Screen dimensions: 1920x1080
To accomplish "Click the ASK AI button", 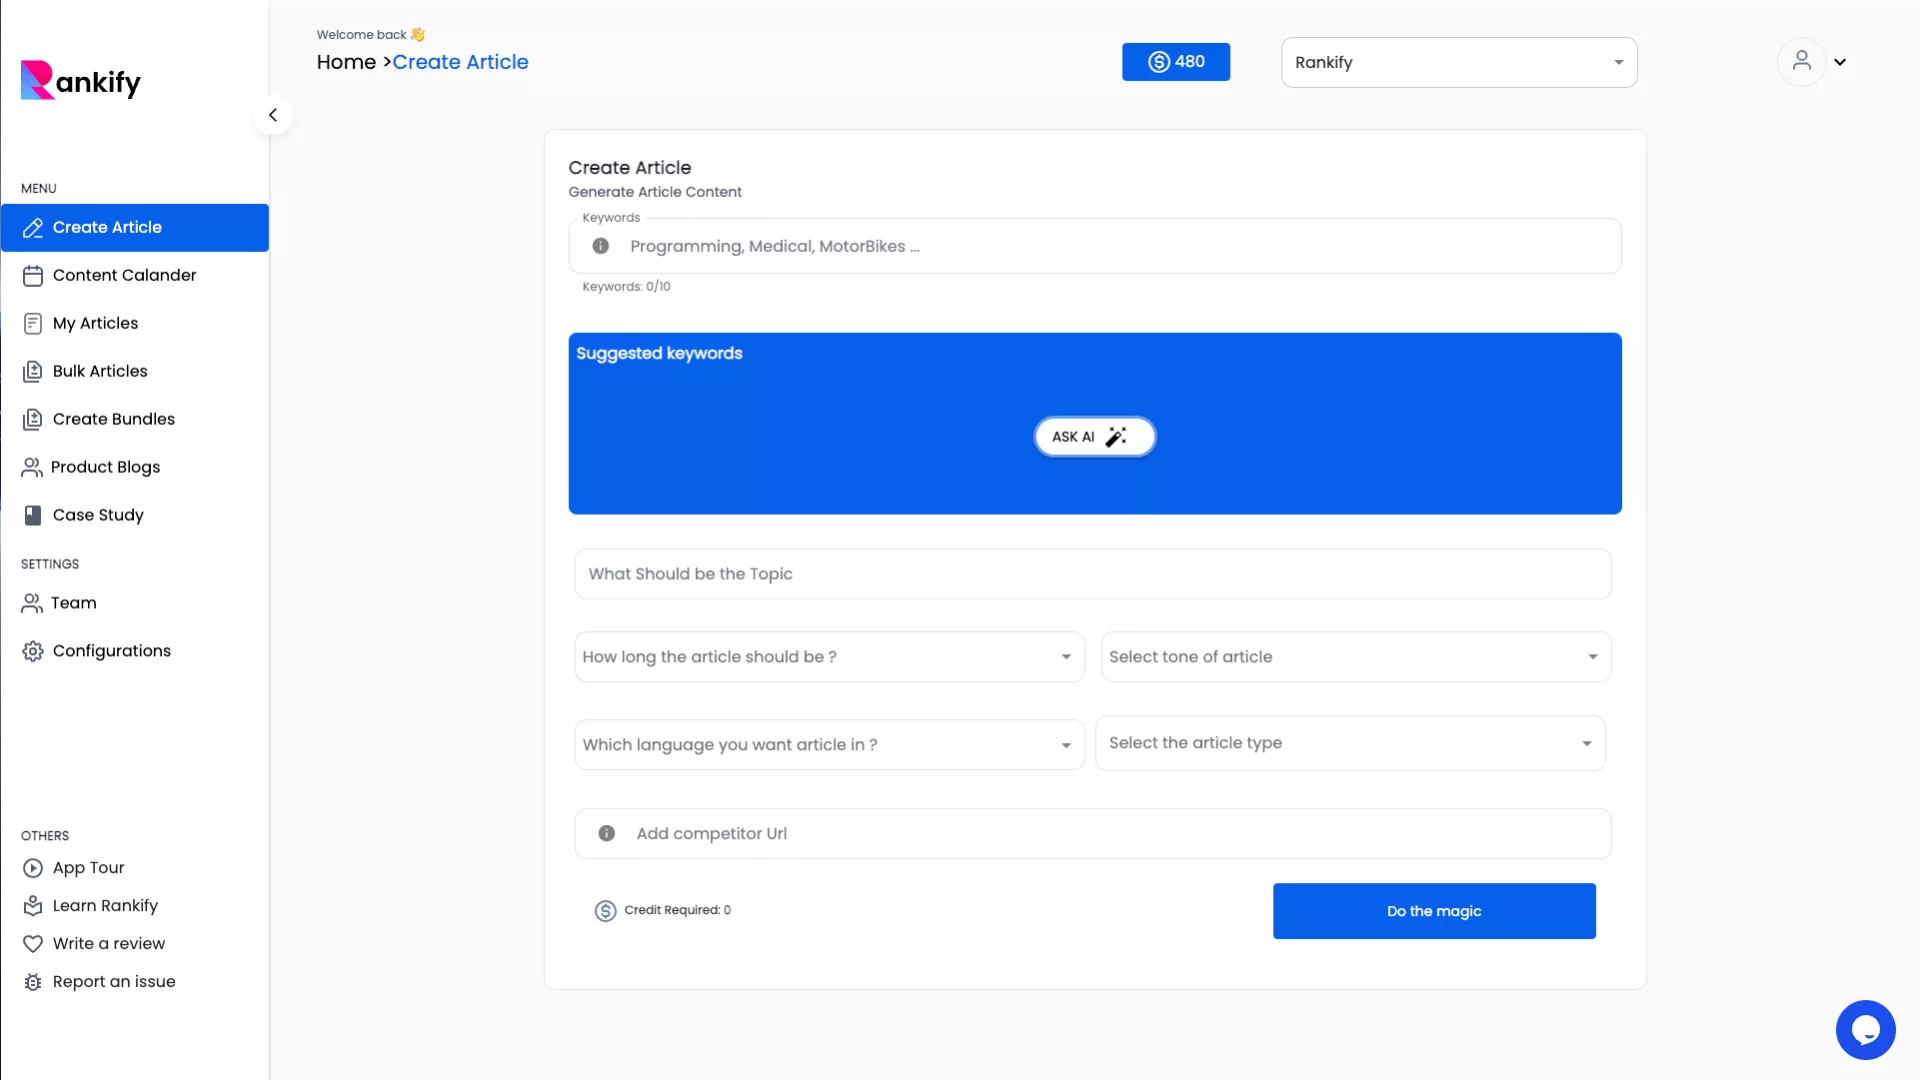I will pos(1094,437).
